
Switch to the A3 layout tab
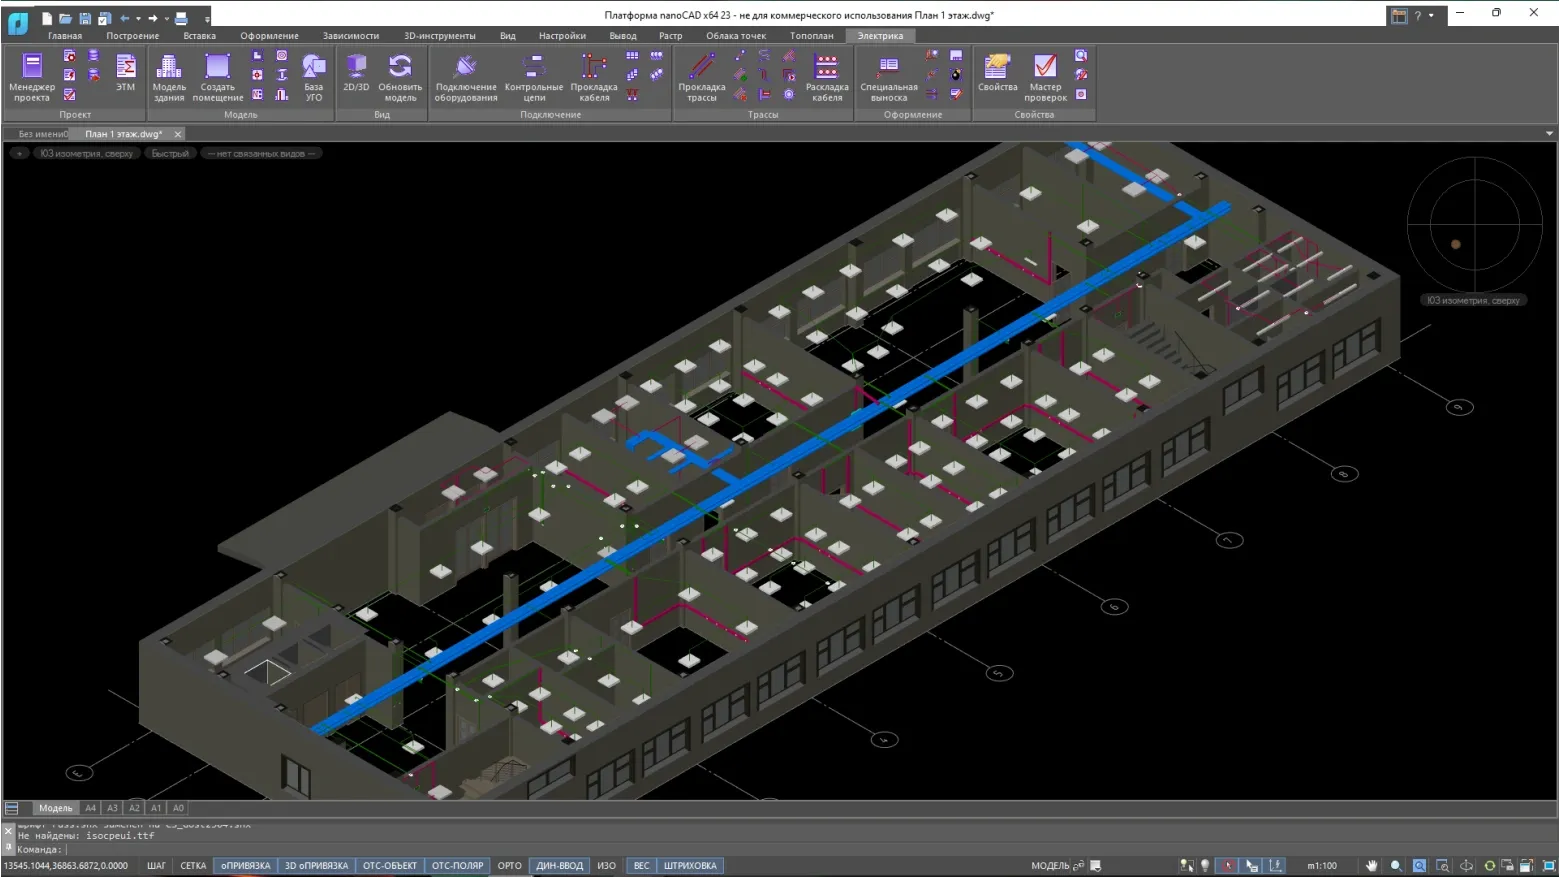(x=112, y=808)
